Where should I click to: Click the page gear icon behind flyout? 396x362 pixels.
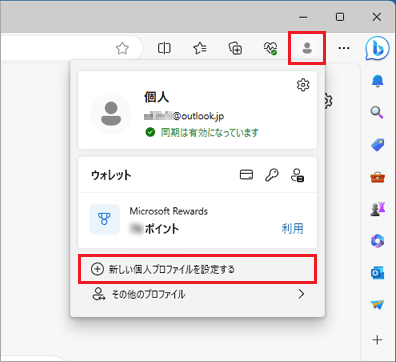tap(328, 101)
